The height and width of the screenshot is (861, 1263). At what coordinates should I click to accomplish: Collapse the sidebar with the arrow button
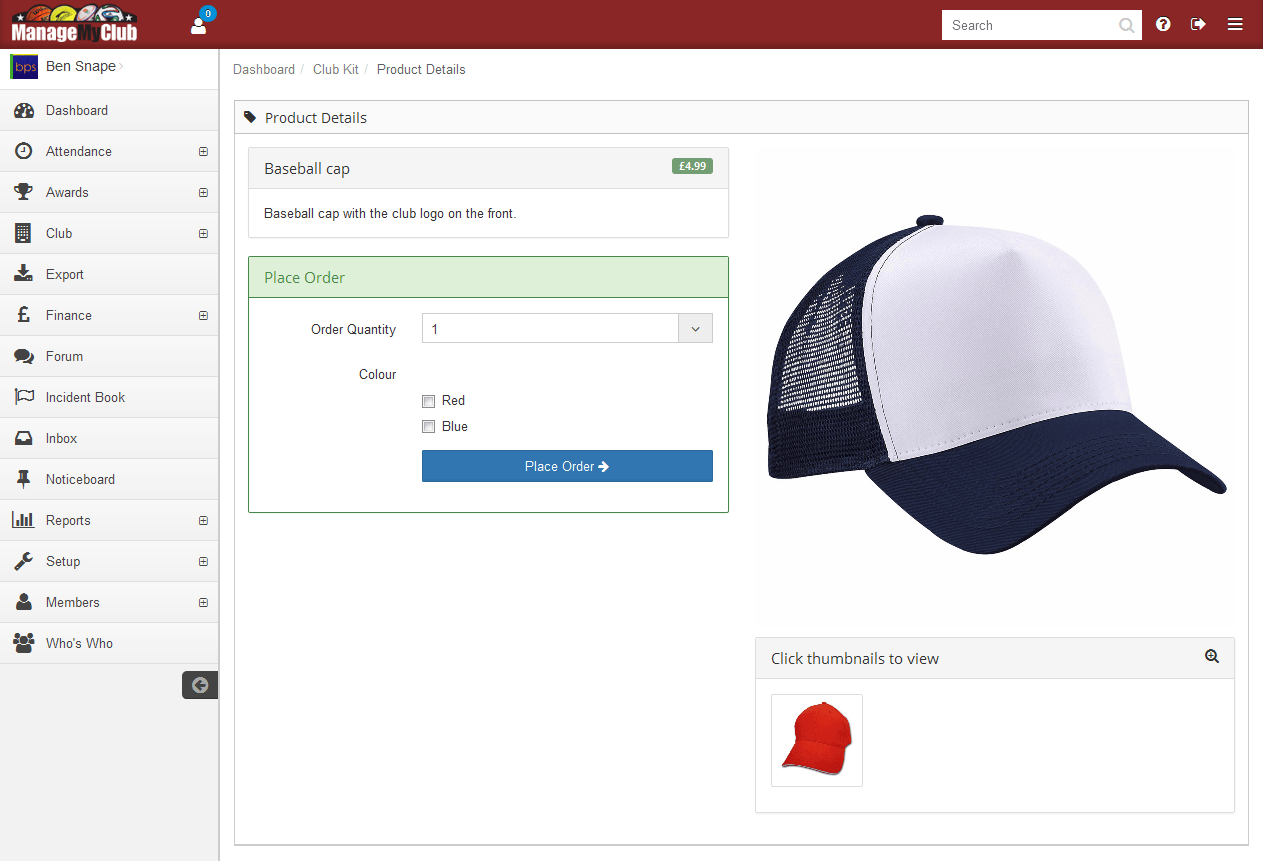click(200, 685)
